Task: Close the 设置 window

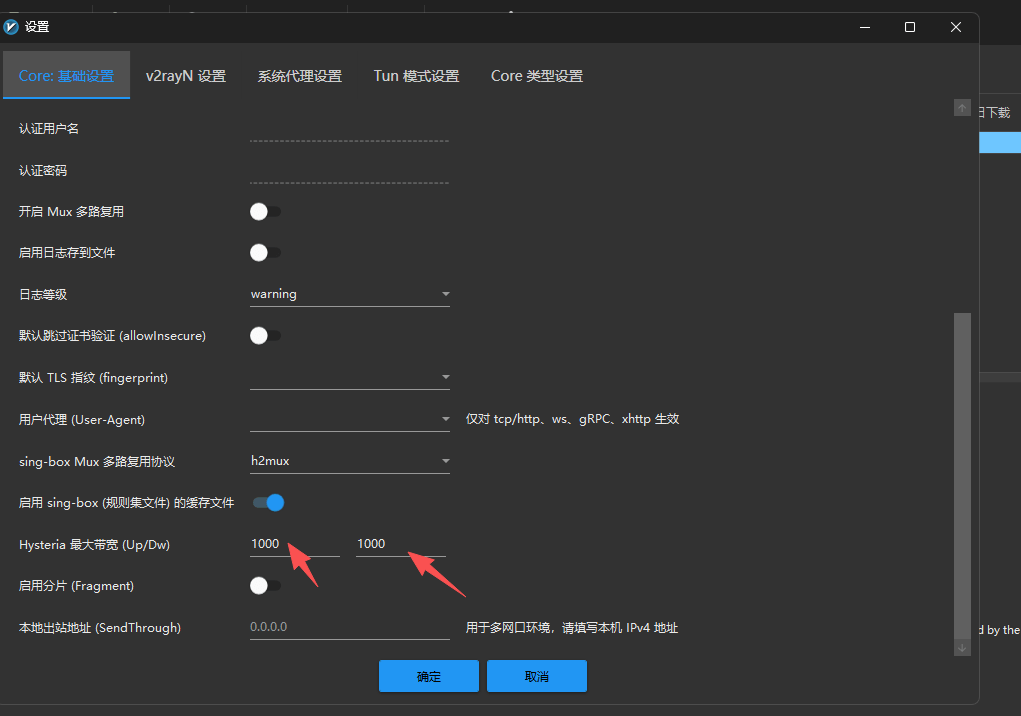Action: (x=955, y=27)
